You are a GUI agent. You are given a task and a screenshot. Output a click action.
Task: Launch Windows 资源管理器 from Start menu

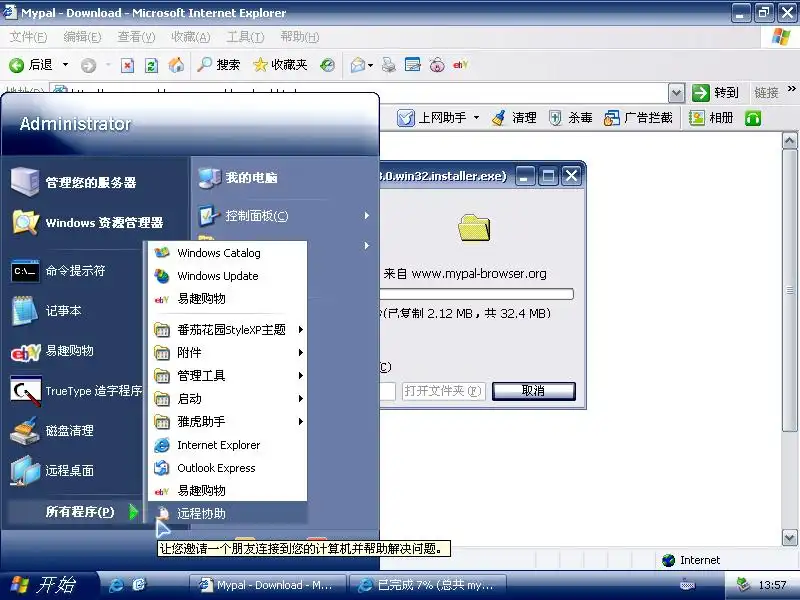[87, 223]
